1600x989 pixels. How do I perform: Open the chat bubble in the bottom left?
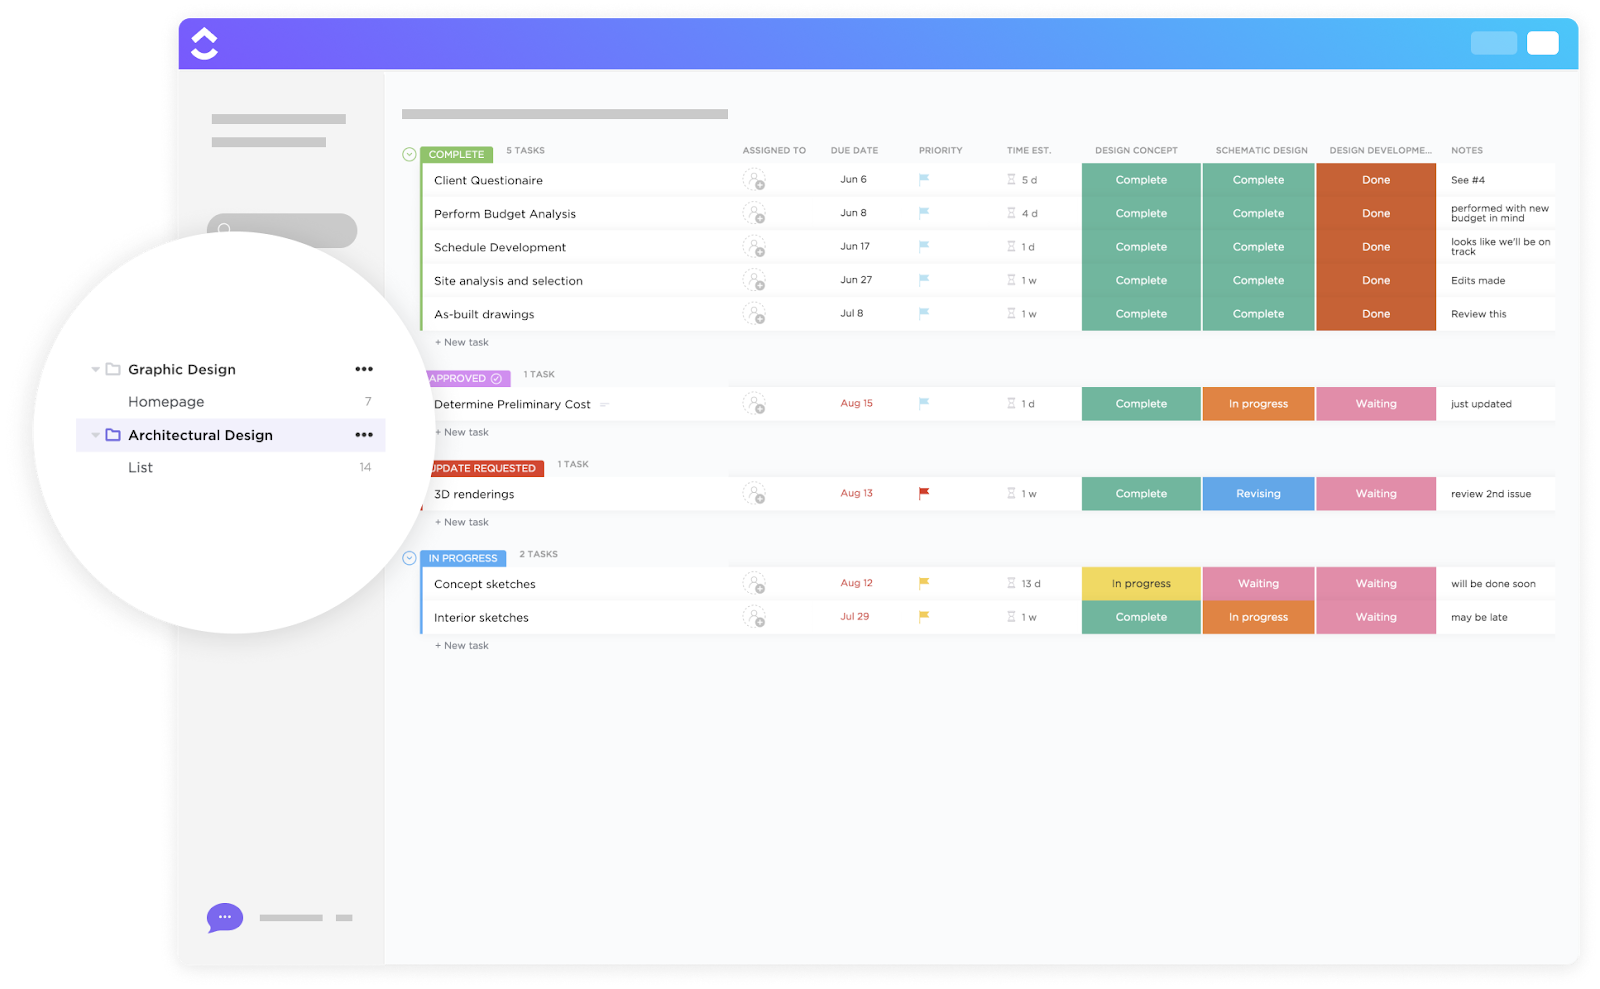click(224, 917)
